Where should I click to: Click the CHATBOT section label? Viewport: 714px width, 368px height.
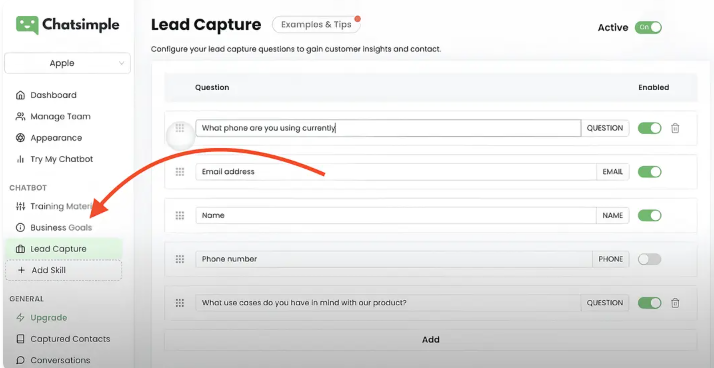click(28, 188)
